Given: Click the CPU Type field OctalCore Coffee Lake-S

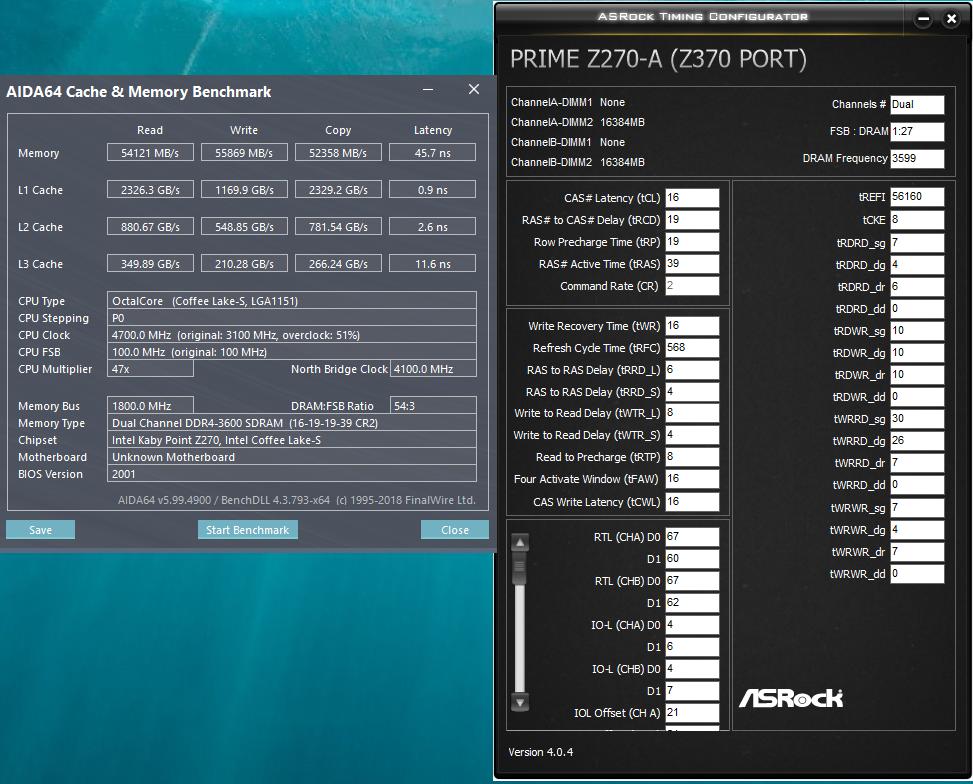Looking at the screenshot, I should click(x=292, y=300).
